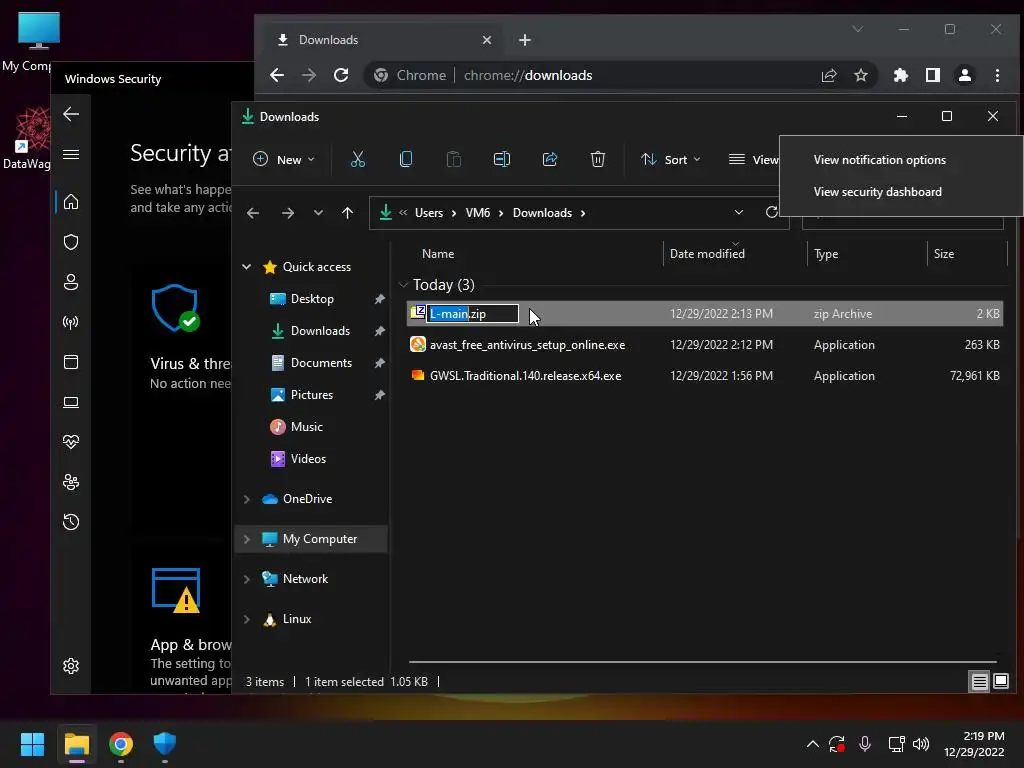This screenshot has width=1024, height=768.
Task: Select View notification options menu entry
Action: pyautogui.click(x=879, y=160)
